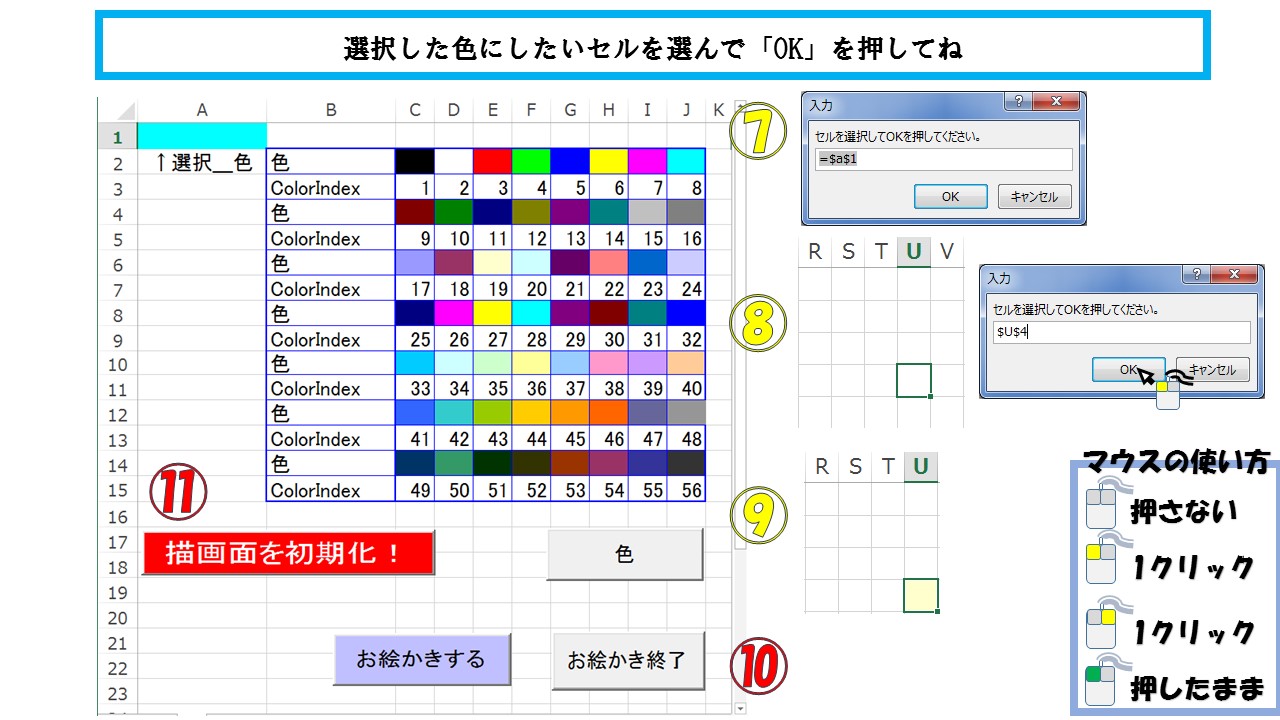Screen dimensions: 1280x720
Task: Click row header 23 of the worksheet
Action: (x=118, y=693)
